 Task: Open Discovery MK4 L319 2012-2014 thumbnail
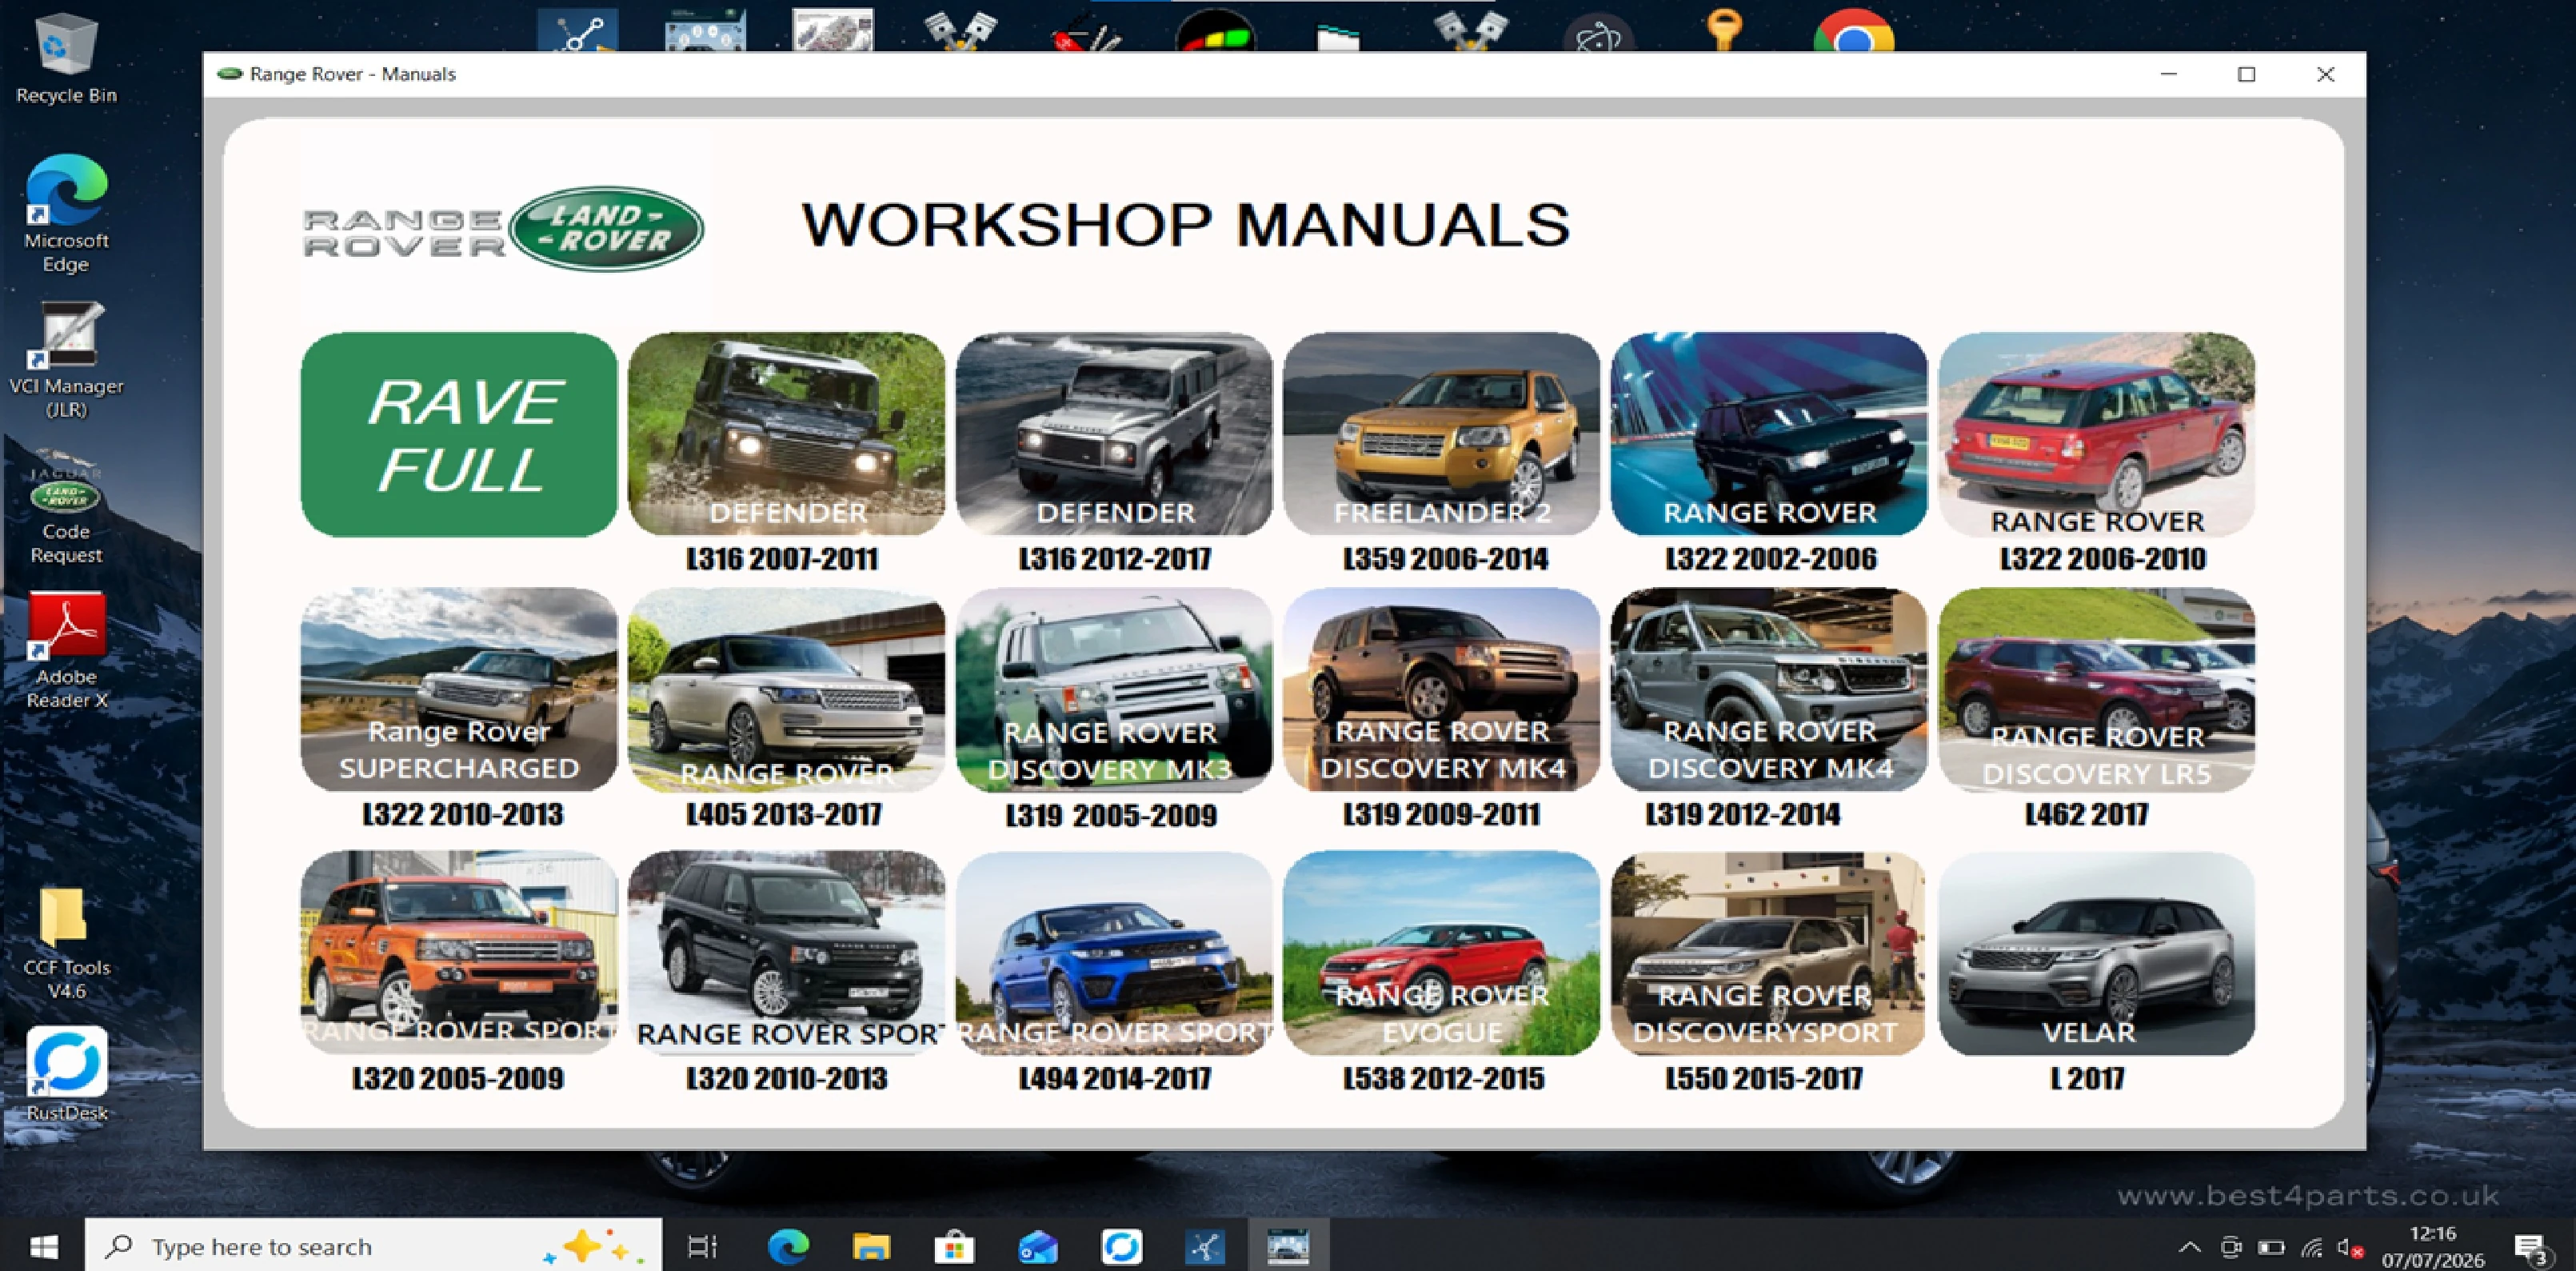(1769, 690)
